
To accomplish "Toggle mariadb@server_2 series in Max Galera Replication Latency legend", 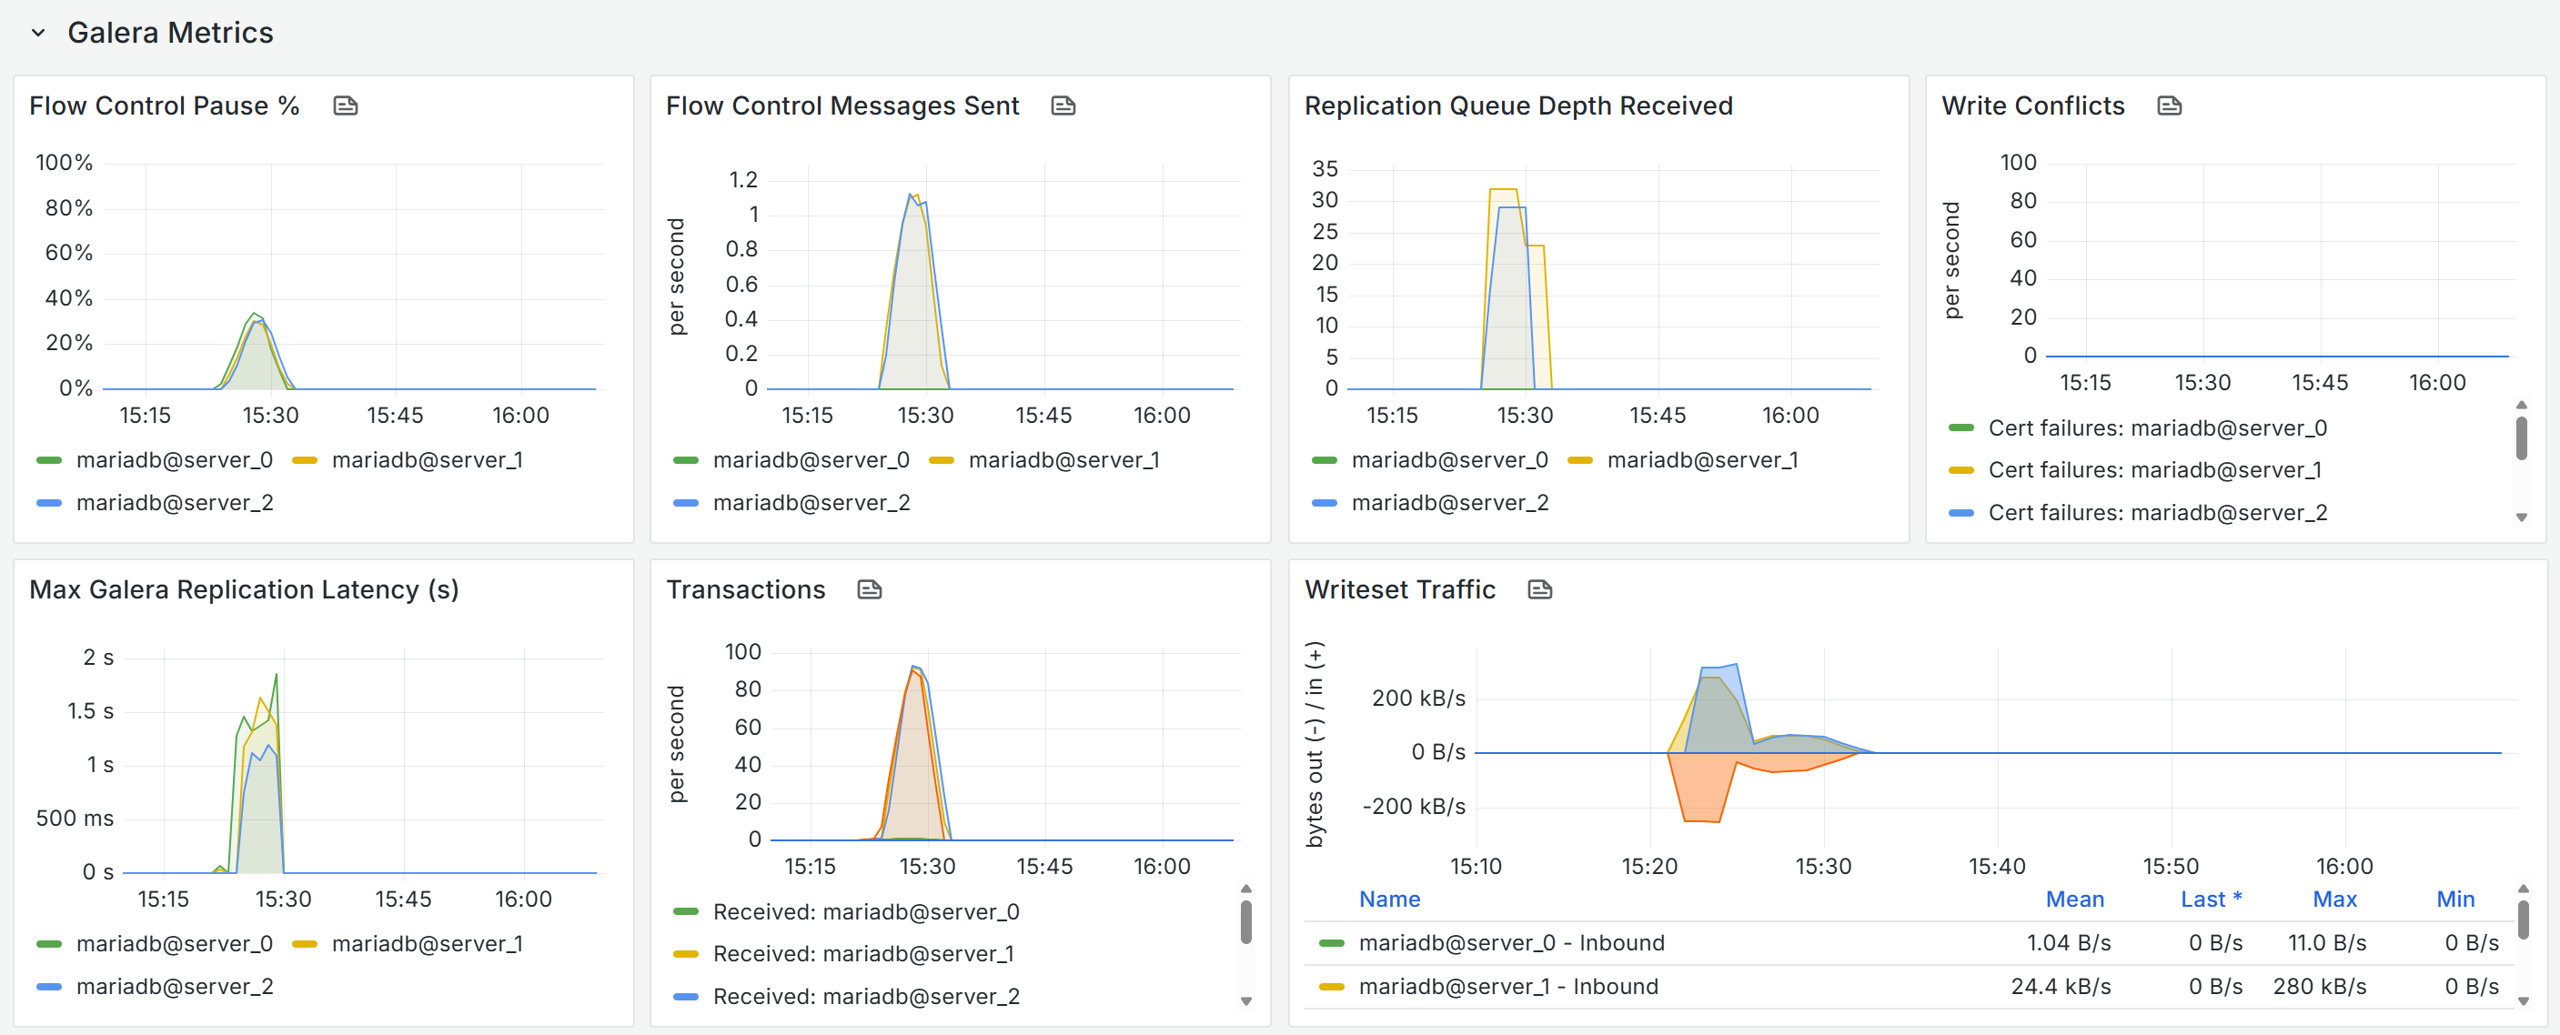I will point(174,986).
